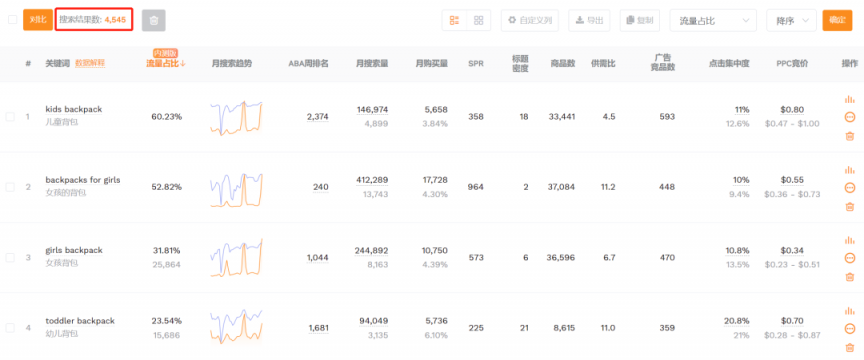Open more options icon for backpacks for girls
Screen dimensions: 864x360
coord(849,188)
